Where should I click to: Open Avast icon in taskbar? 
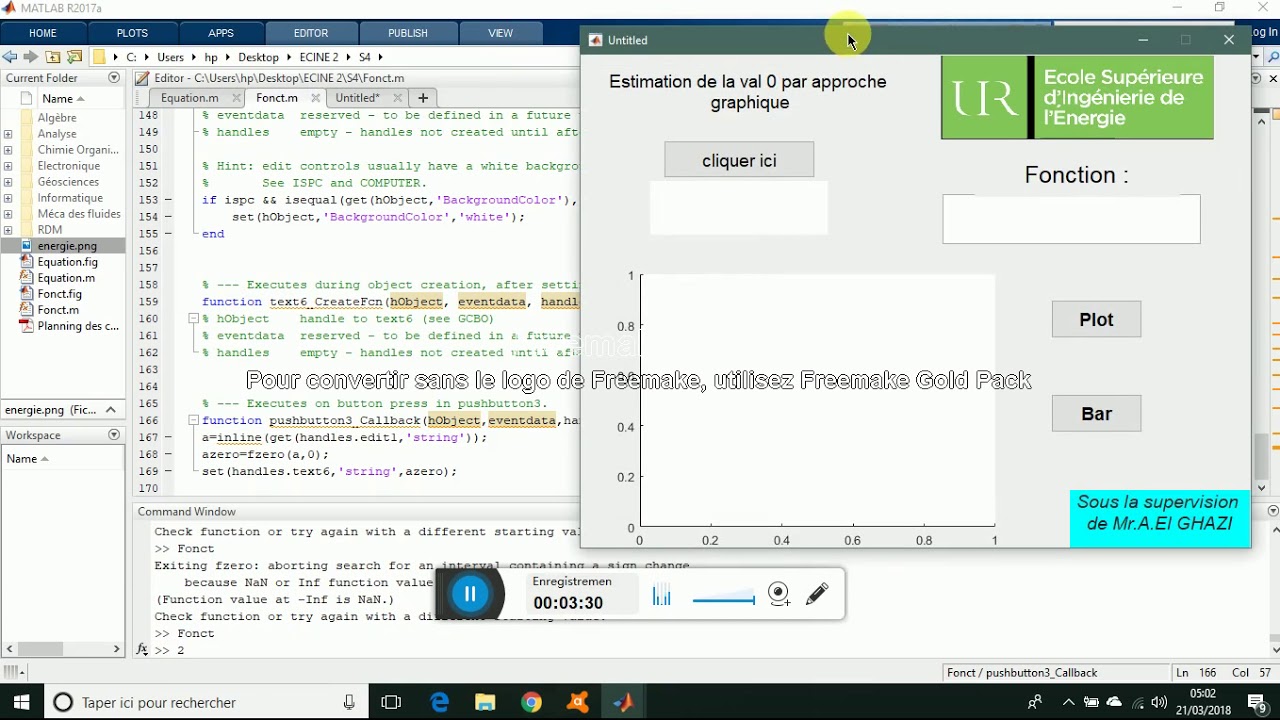pyautogui.click(x=577, y=702)
